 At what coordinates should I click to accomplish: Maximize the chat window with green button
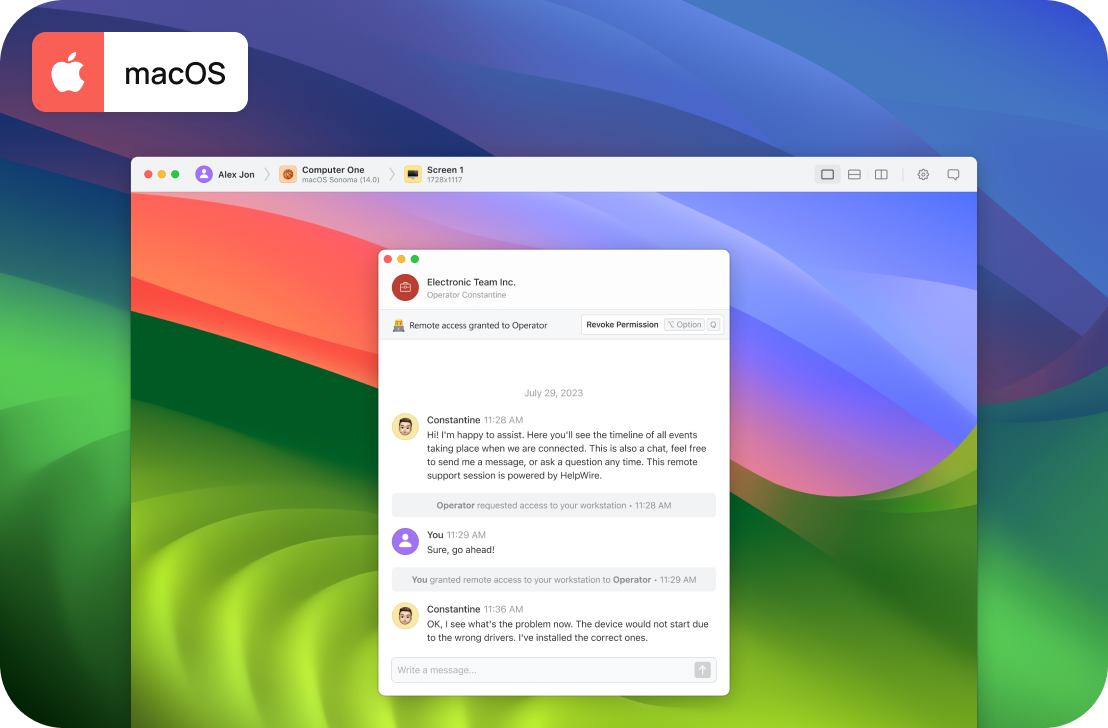pos(415,259)
